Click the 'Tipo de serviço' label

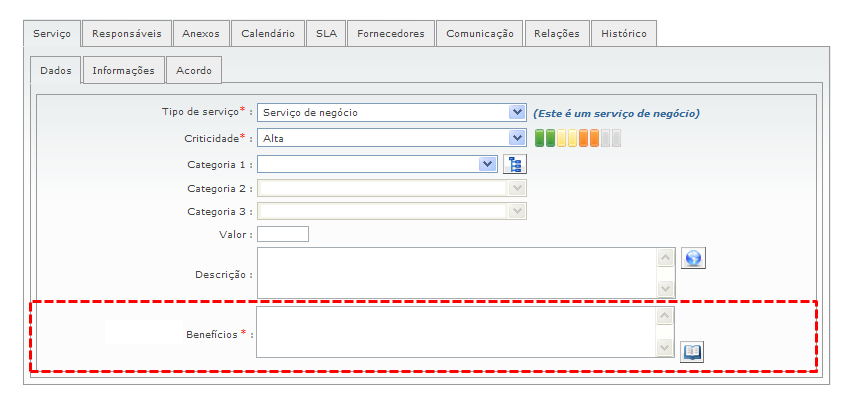point(200,112)
